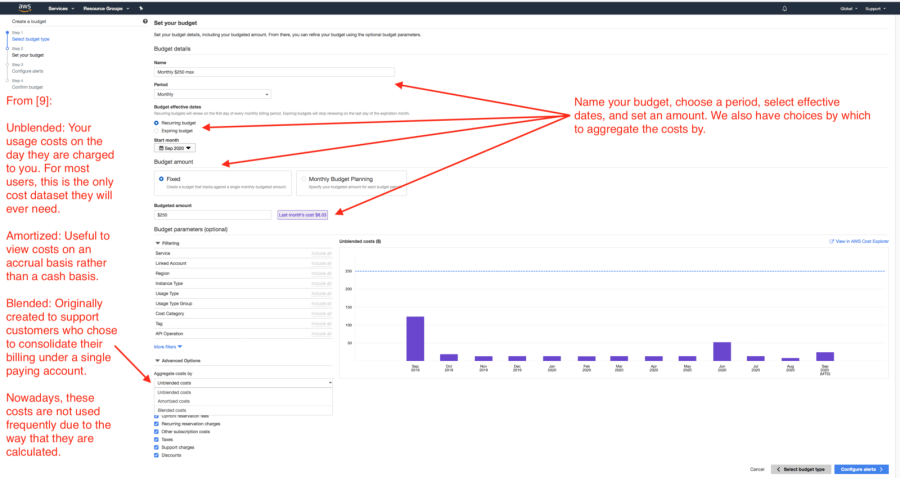This screenshot has width=900, height=478.
Task: Click the budget Name input field
Action: 274,72
